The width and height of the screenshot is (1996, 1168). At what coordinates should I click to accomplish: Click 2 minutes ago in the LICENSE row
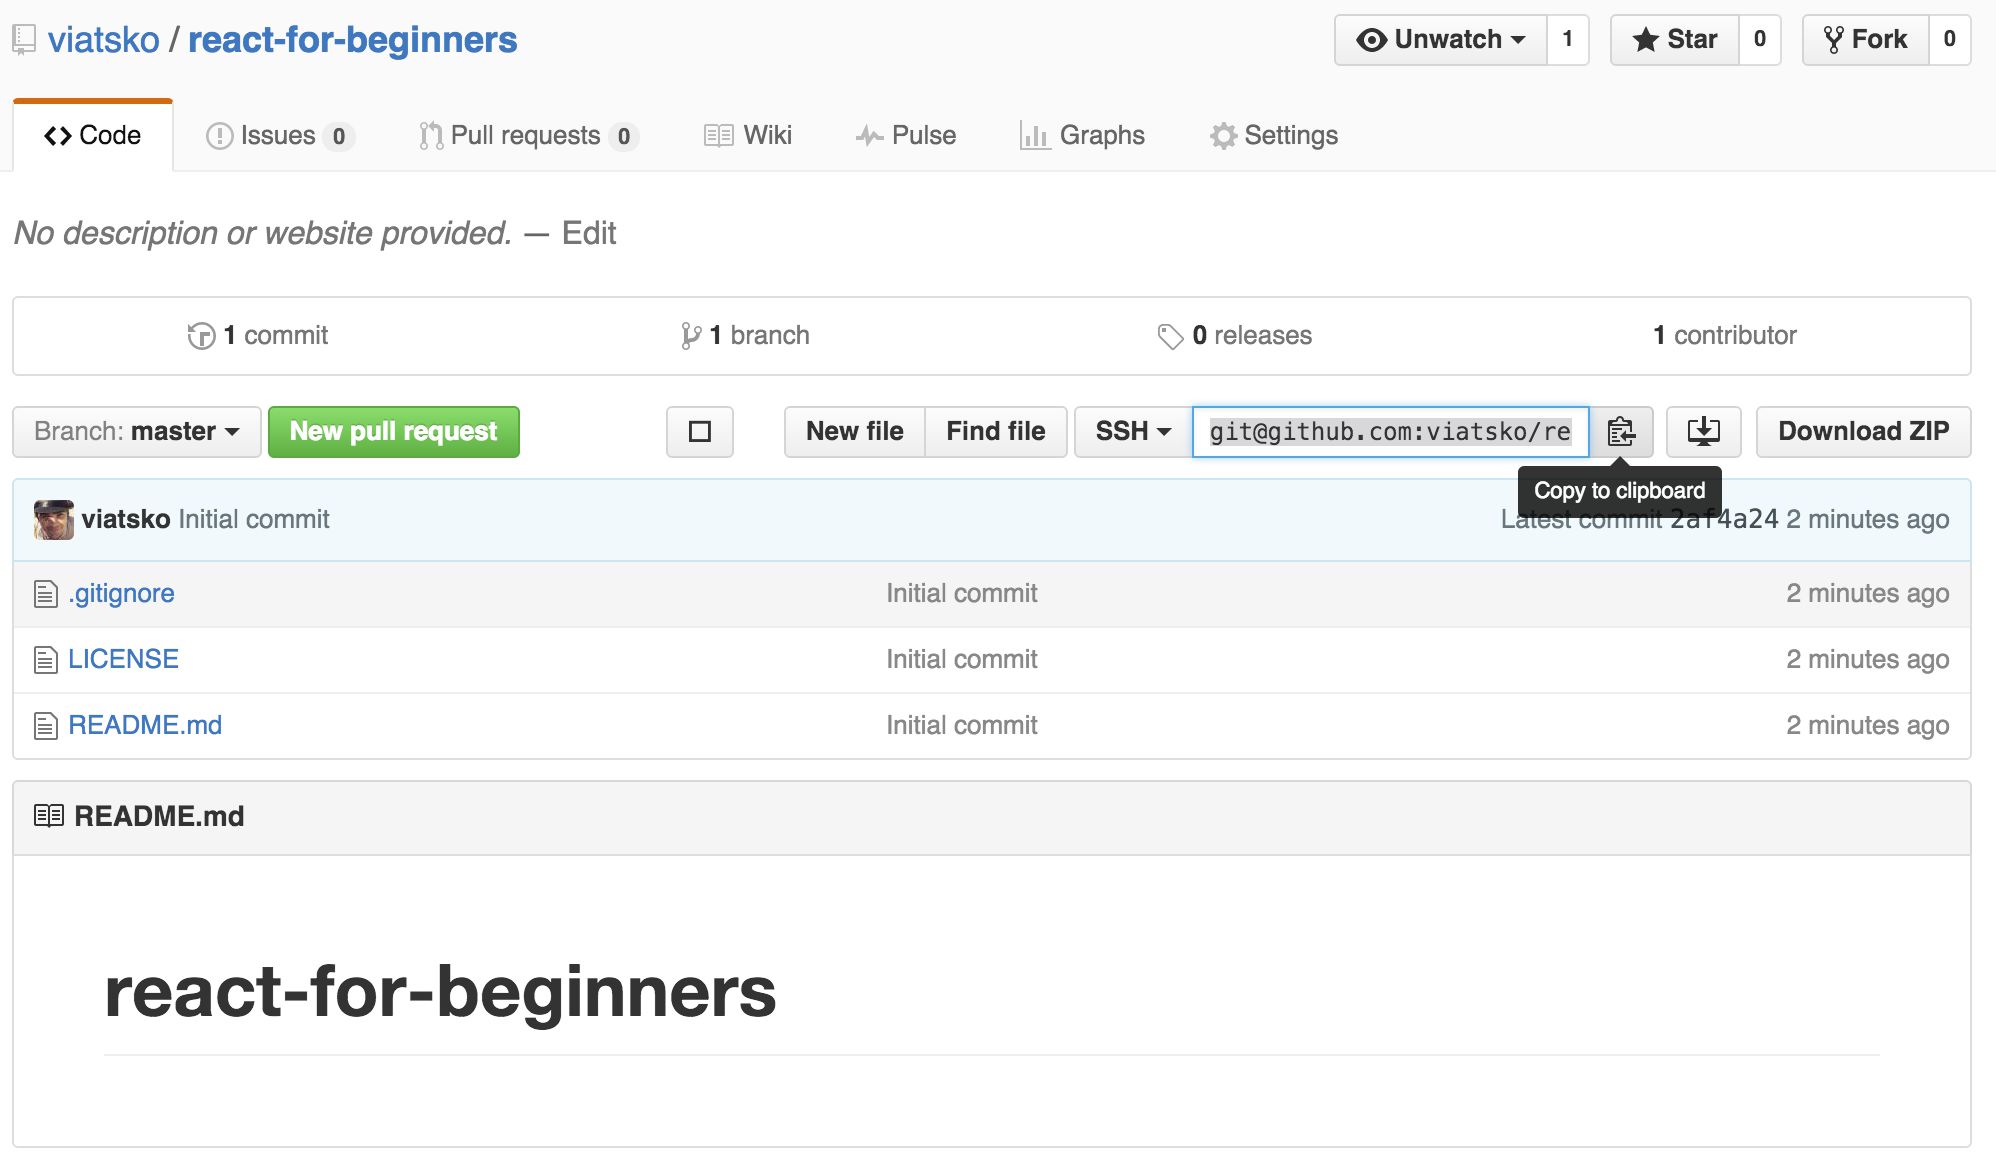coord(1868,660)
